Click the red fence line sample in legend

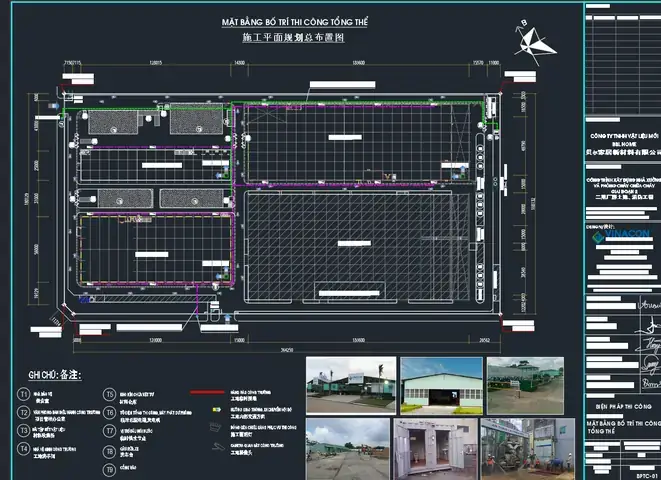[207, 392]
